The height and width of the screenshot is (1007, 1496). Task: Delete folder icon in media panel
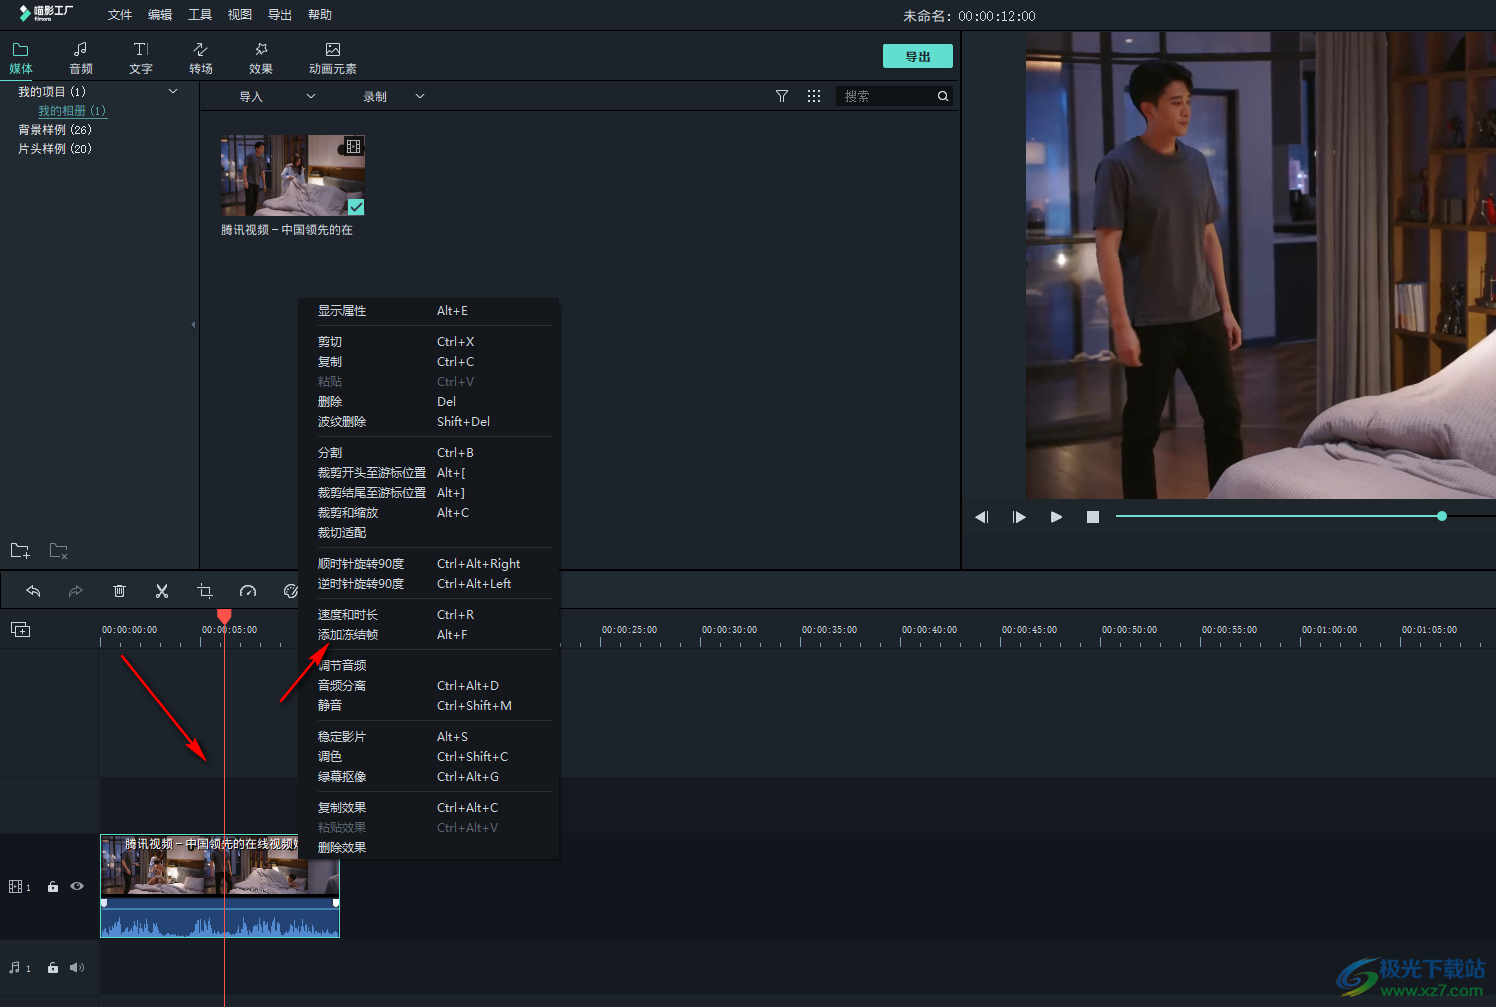[x=59, y=551]
